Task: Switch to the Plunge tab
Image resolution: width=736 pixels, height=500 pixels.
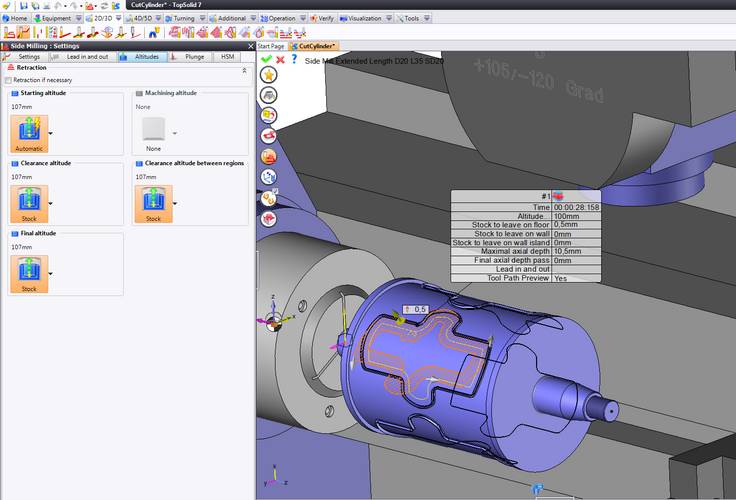Action: pyautogui.click(x=194, y=57)
